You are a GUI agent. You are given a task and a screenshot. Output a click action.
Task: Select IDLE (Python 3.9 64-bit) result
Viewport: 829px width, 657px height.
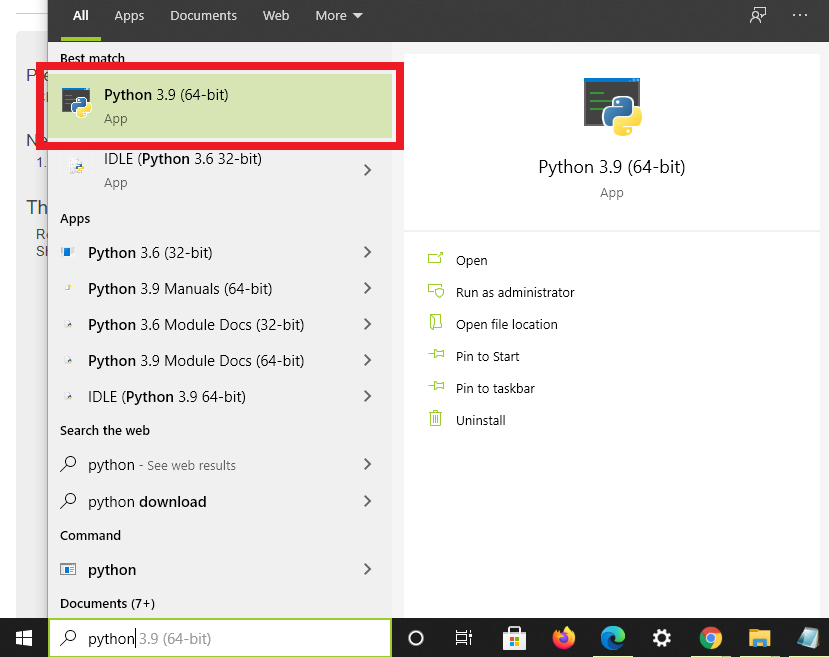coord(220,396)
